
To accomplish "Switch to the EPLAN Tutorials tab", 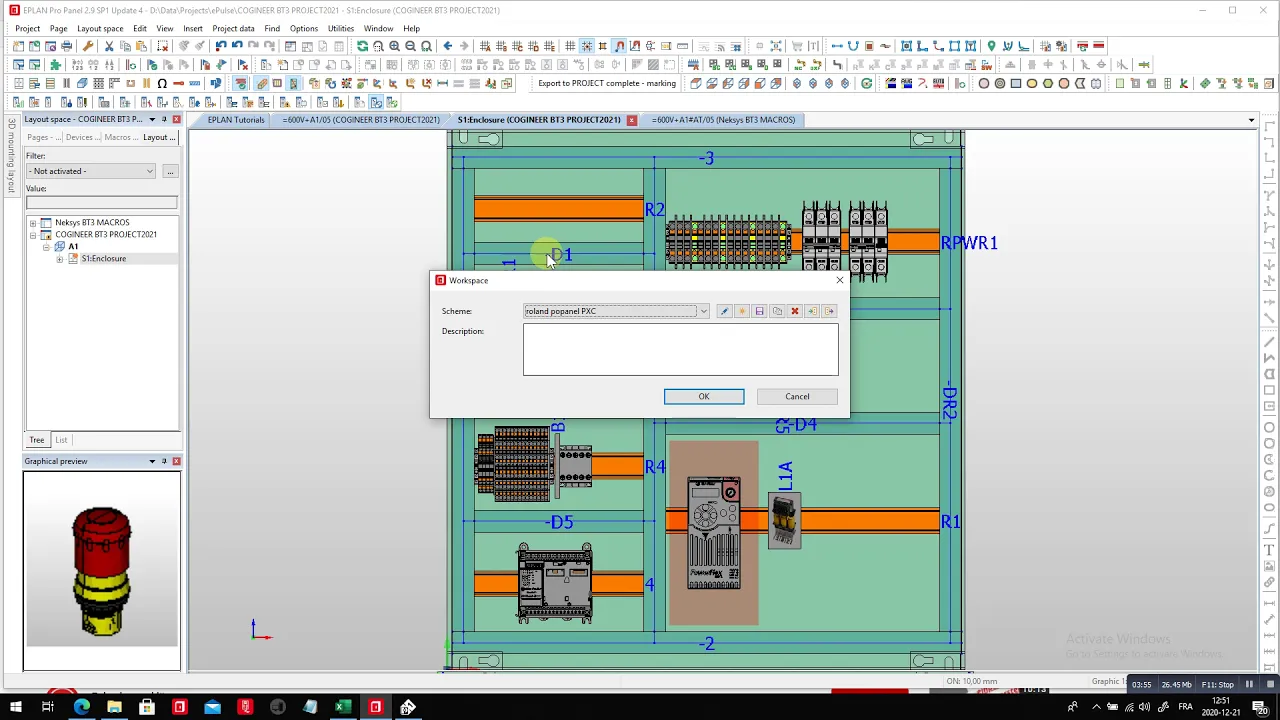I will coord(236,119).
